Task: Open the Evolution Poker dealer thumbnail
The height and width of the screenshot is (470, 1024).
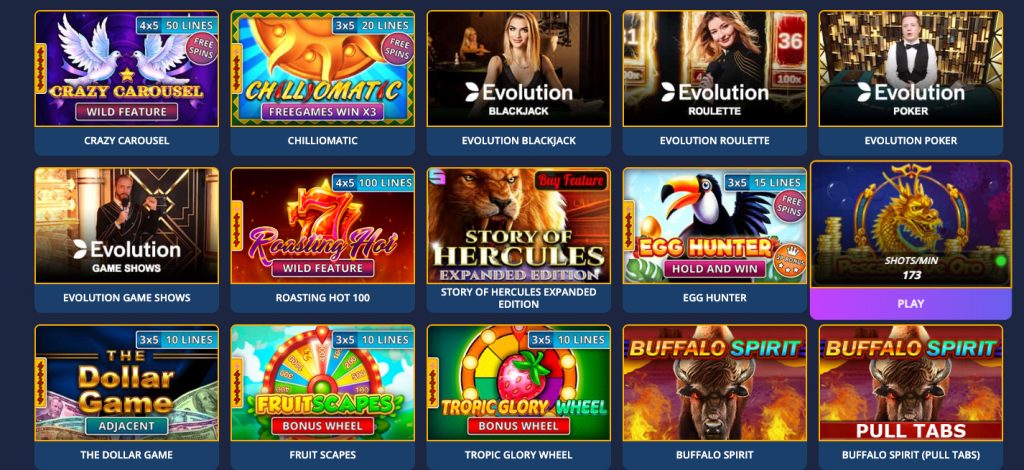Action: click(910, 69)
